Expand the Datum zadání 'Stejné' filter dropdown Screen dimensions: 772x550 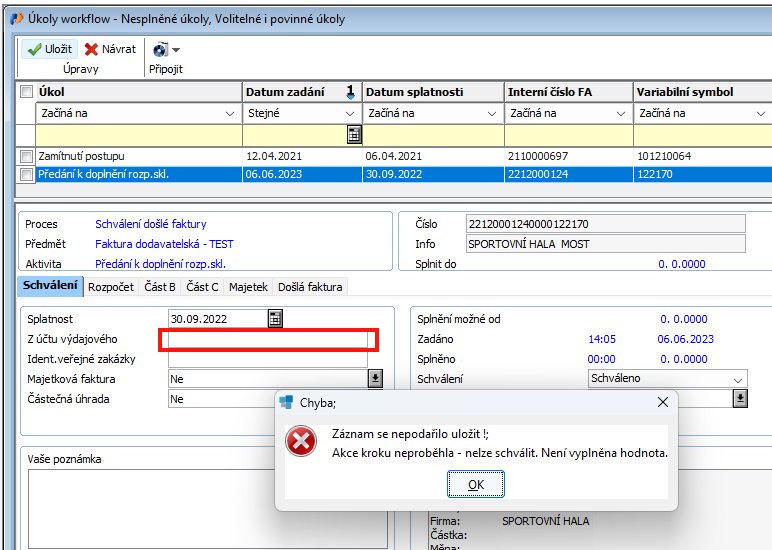click(350, 114)
